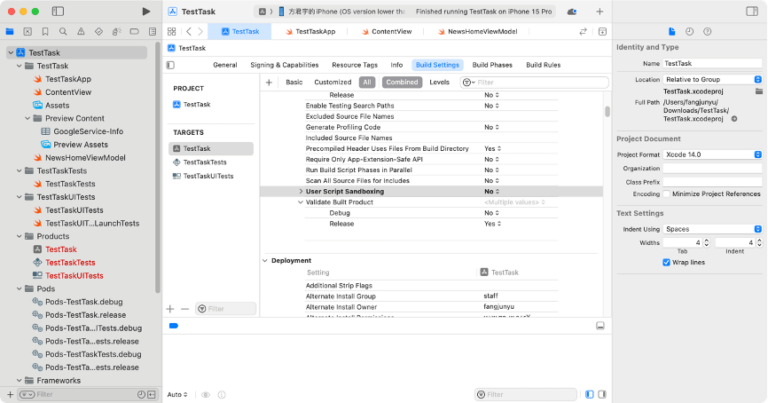Reveal project Full Path folder icon
The width and height of the screenshot is (768, 403).
[734, 118]
